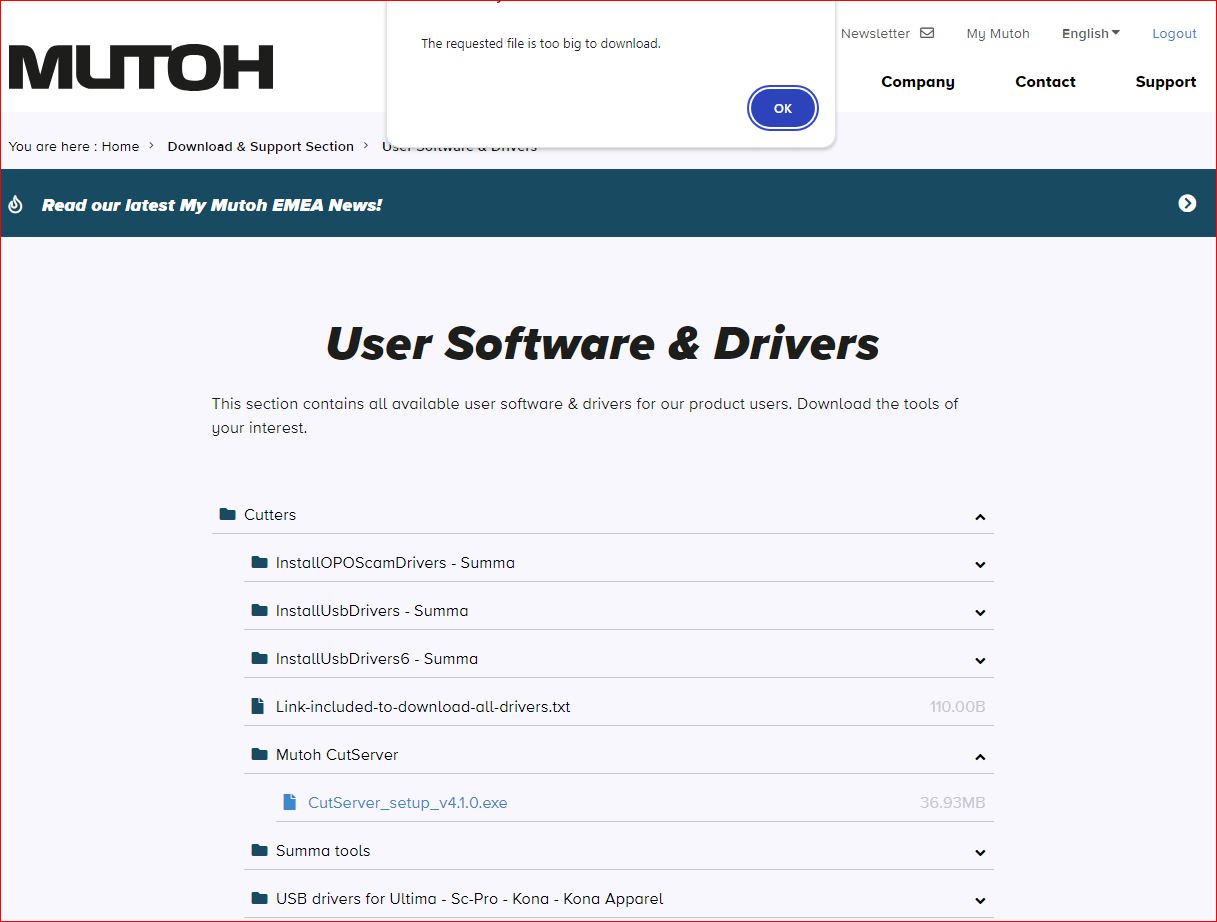Image resolution: width=1217 pixels, height=922 pixels.
Task: Click the USB drivers for Ultima folder icon
Action: [x=260, y=898]
